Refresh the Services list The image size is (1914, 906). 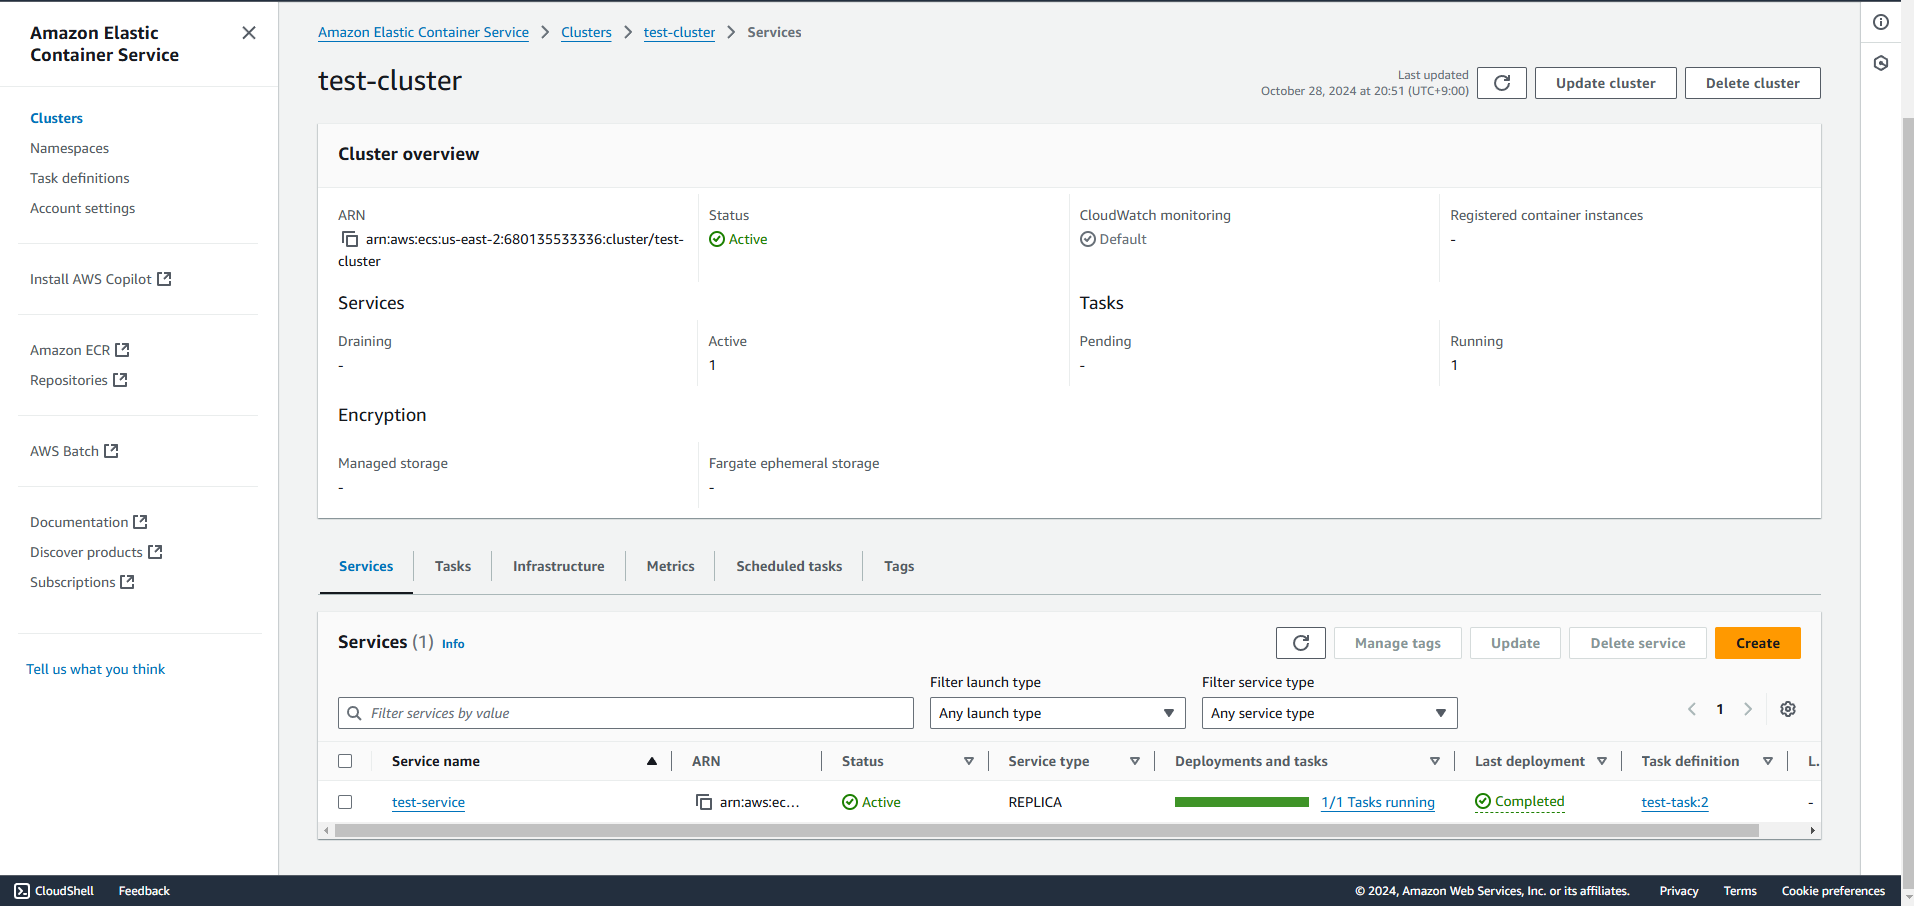(x=1301, y=643)
